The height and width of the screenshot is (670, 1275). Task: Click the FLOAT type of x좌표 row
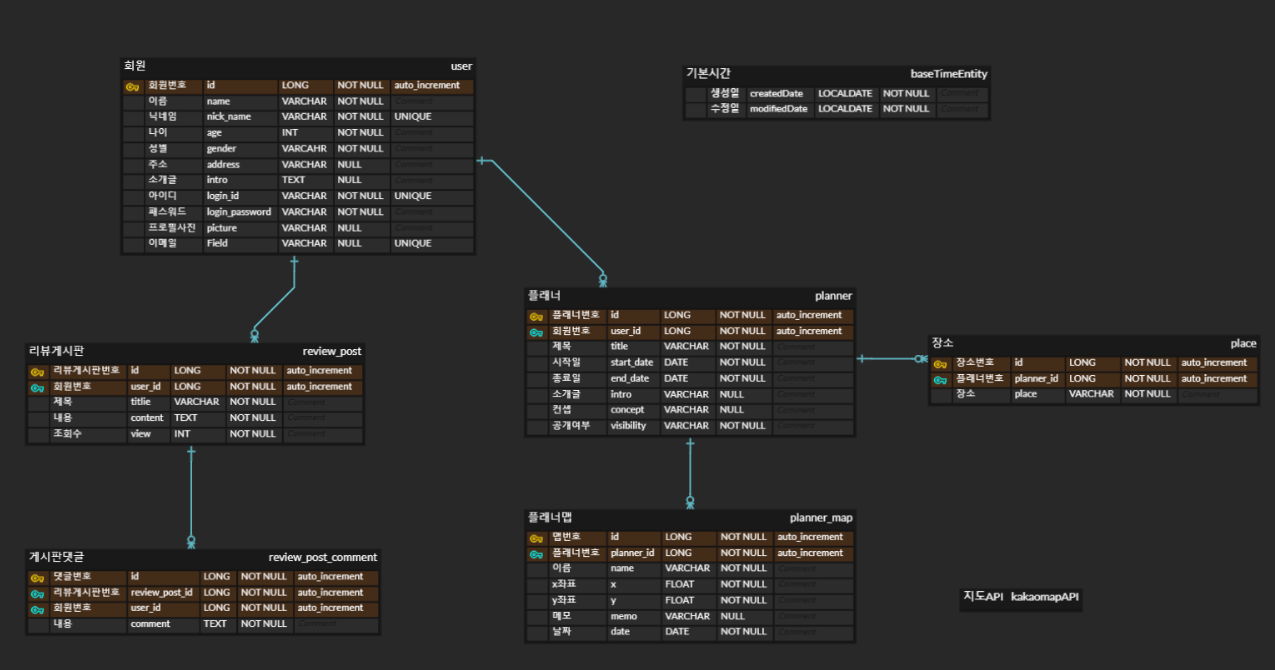coord(679,584)
